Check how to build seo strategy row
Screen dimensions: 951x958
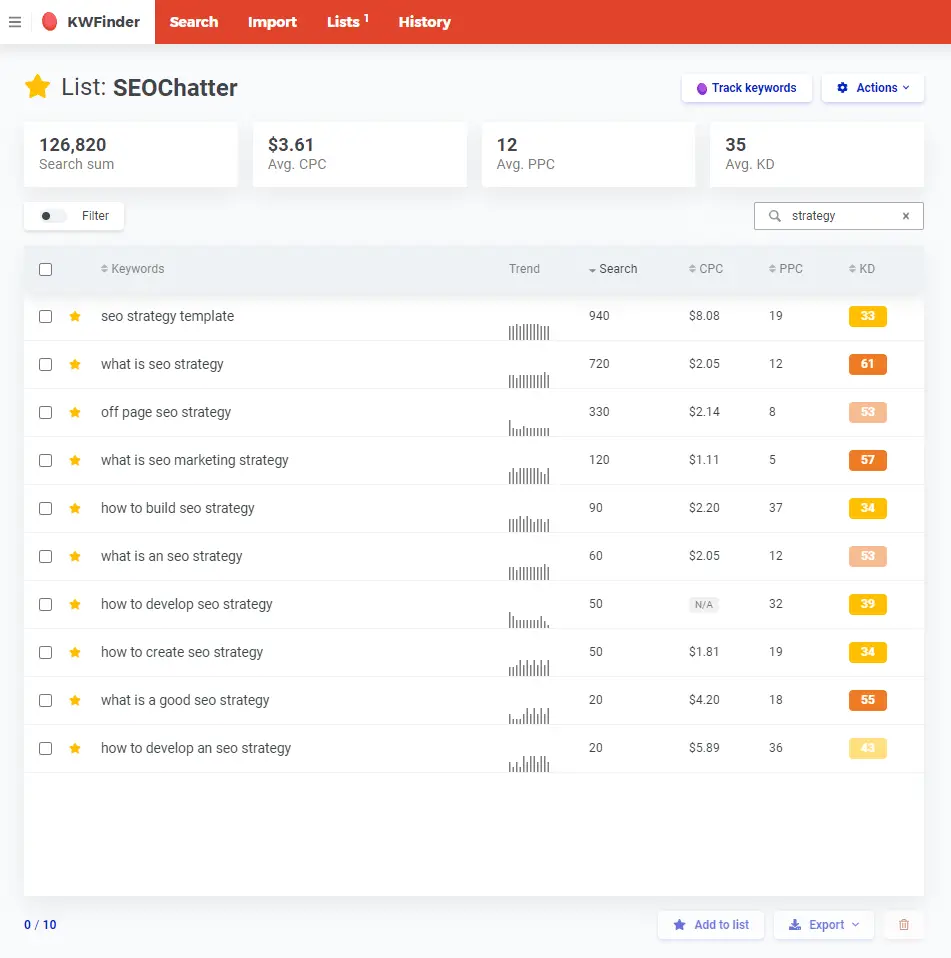45,508
